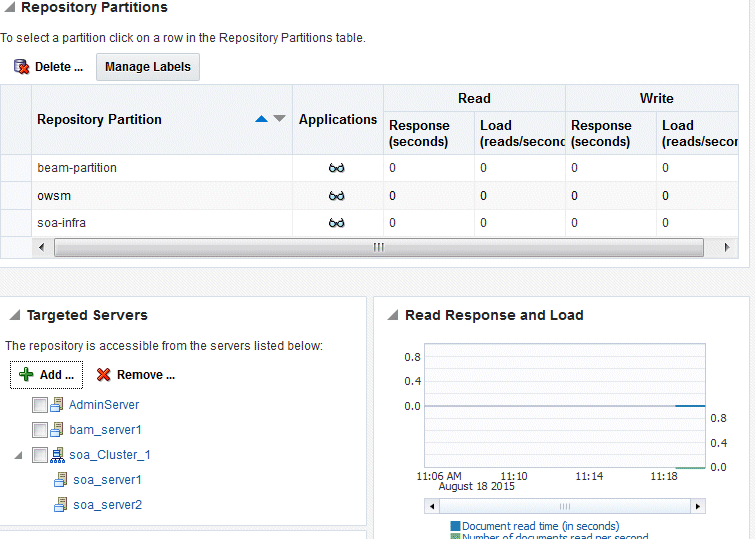This screenshot has width=755, height=539.
Task: Click the Applications column header
Action: point(338,119)
